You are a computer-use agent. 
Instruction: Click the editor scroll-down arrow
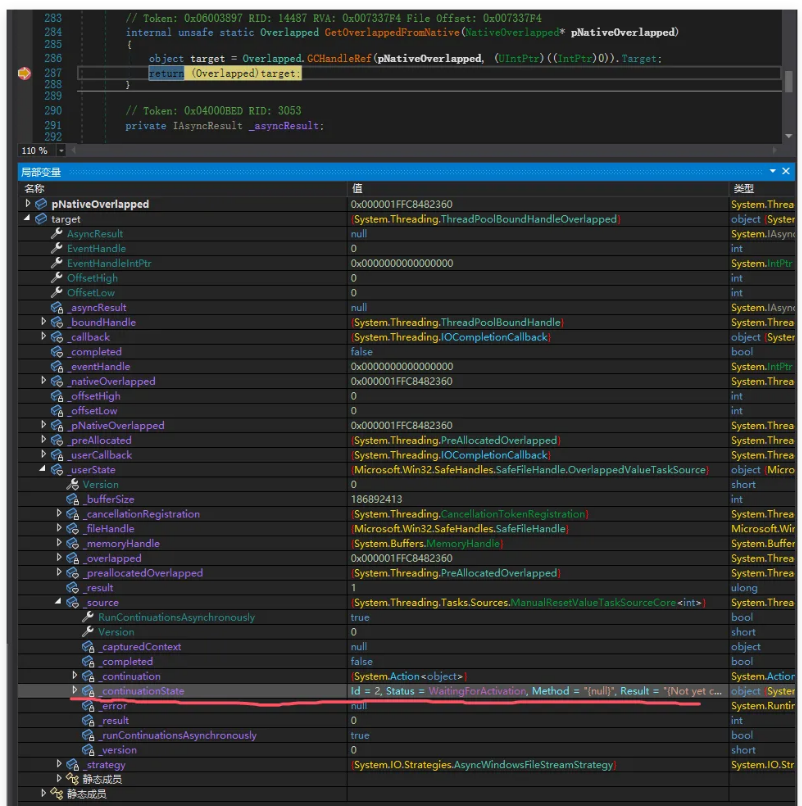pos(788,136)
